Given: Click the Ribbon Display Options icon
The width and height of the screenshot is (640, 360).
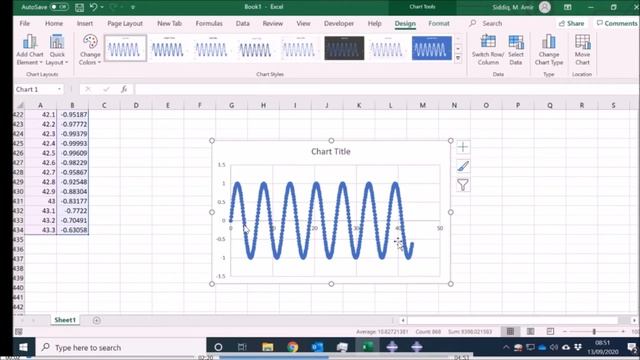Looking at the screenshot, I should click(568, 7).
